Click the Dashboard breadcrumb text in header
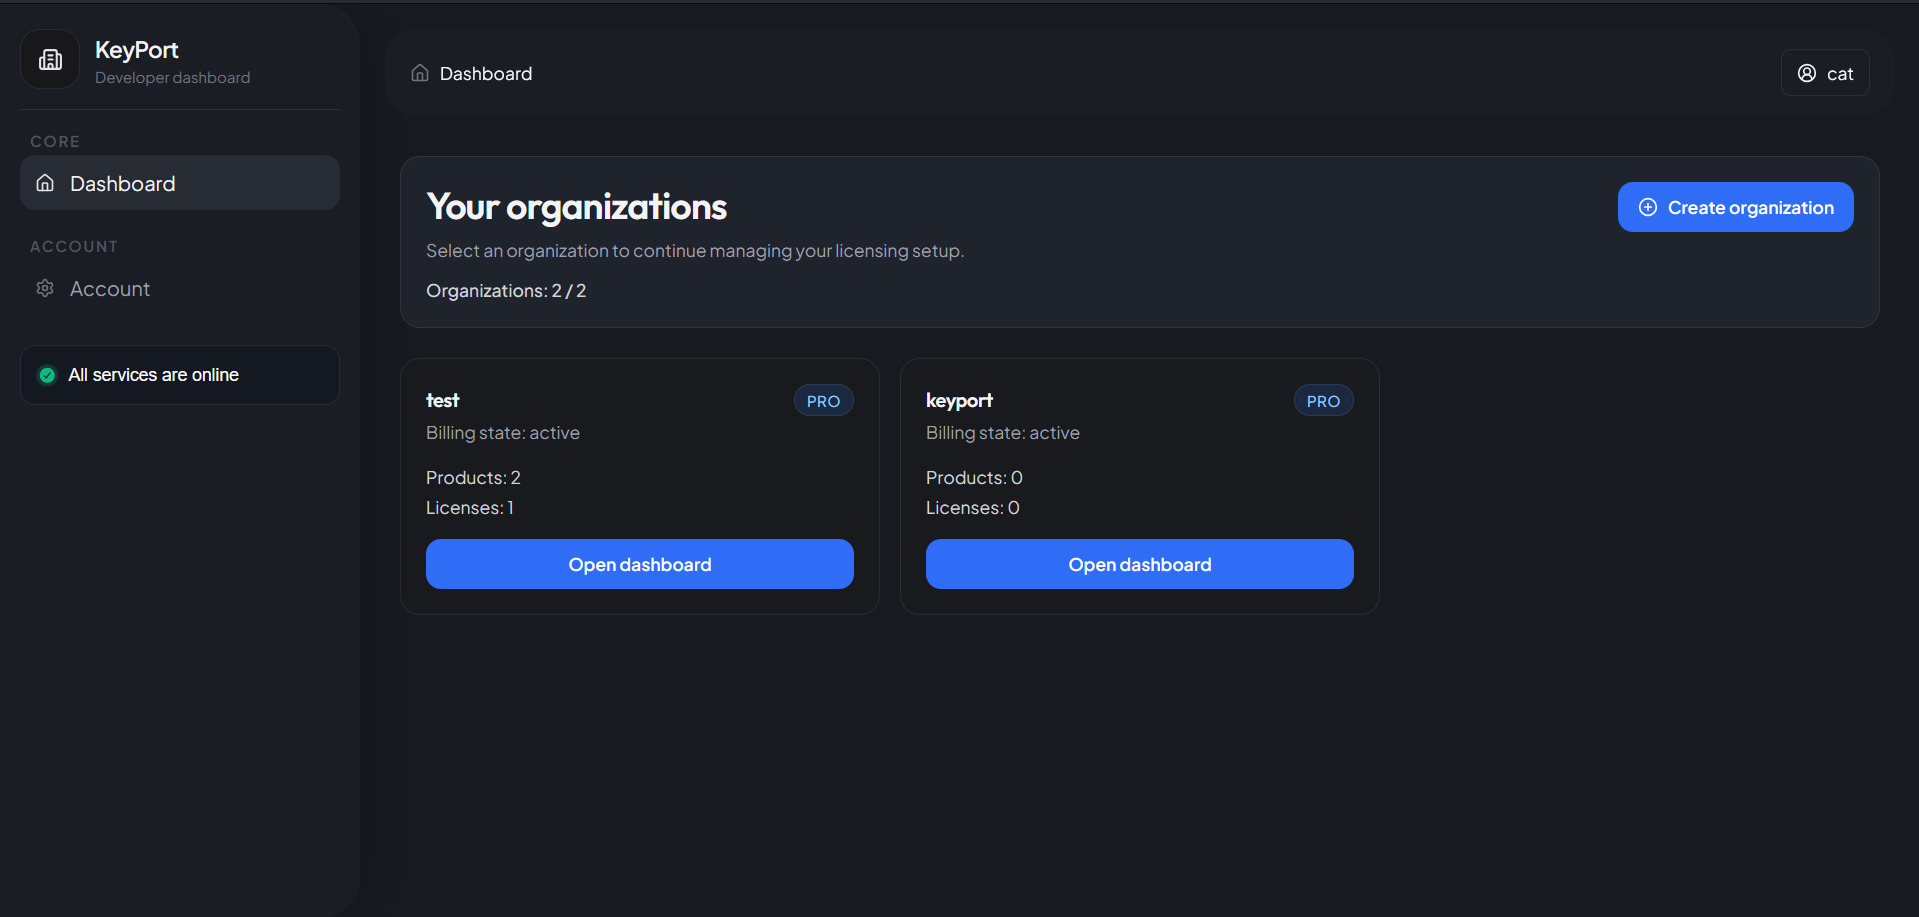 point(486,74)
